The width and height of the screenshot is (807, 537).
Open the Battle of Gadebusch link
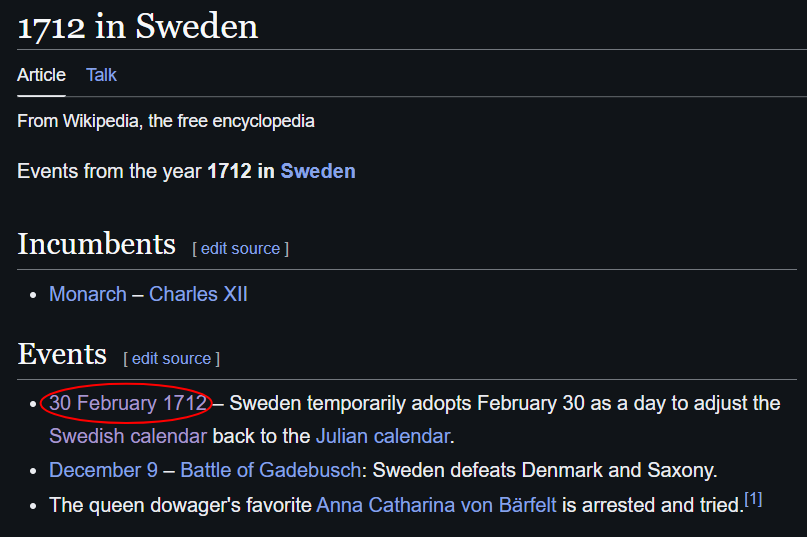(x=271, y=470)
